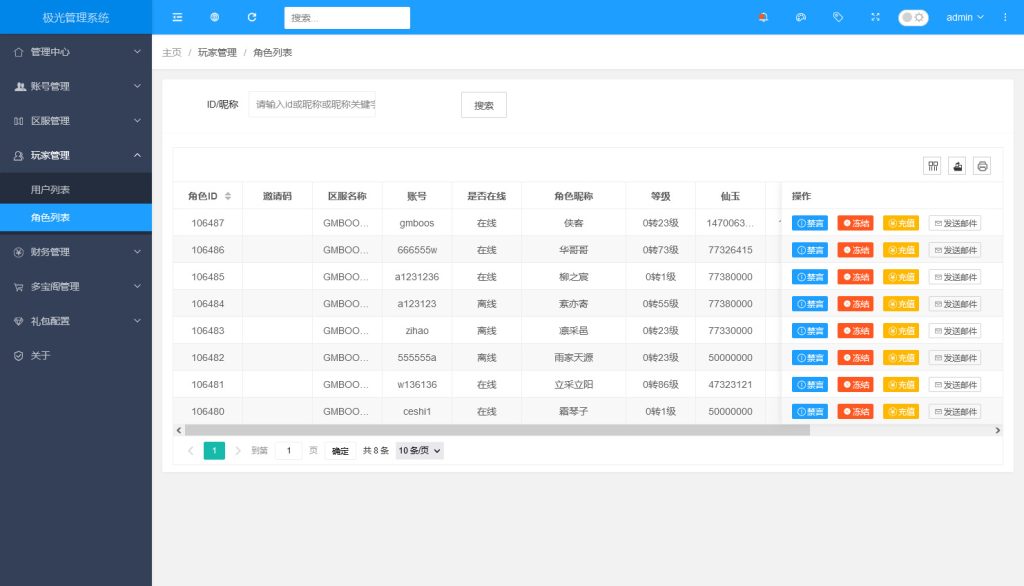Open the column display settings icon above the table
Image resolution: width=1024 pixels, height=586 pixels.
932,166
